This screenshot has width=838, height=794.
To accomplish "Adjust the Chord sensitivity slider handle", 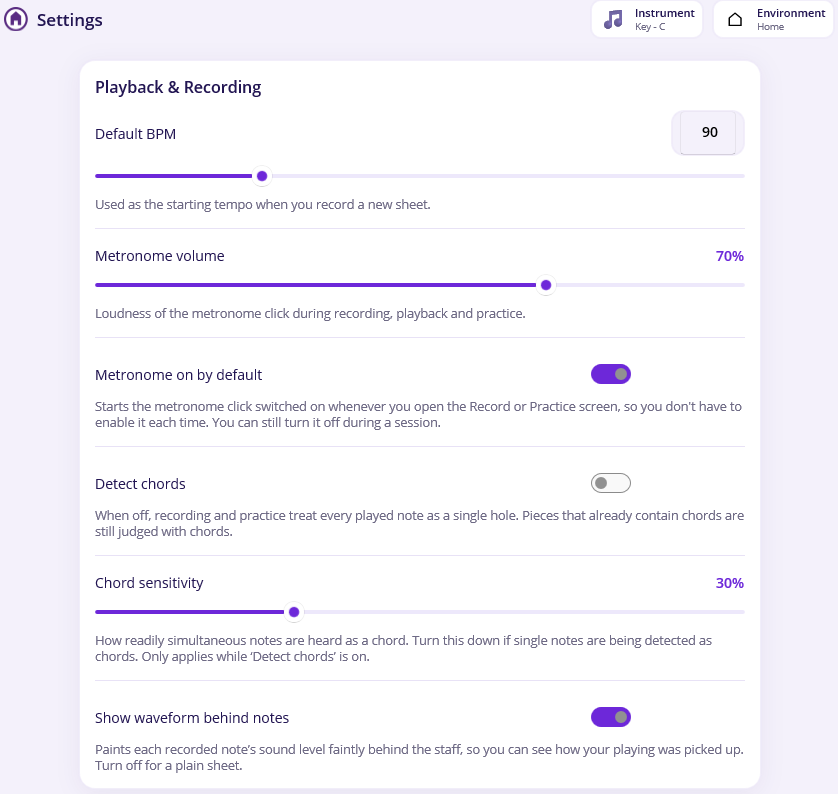I will click(x=294, y=612).
